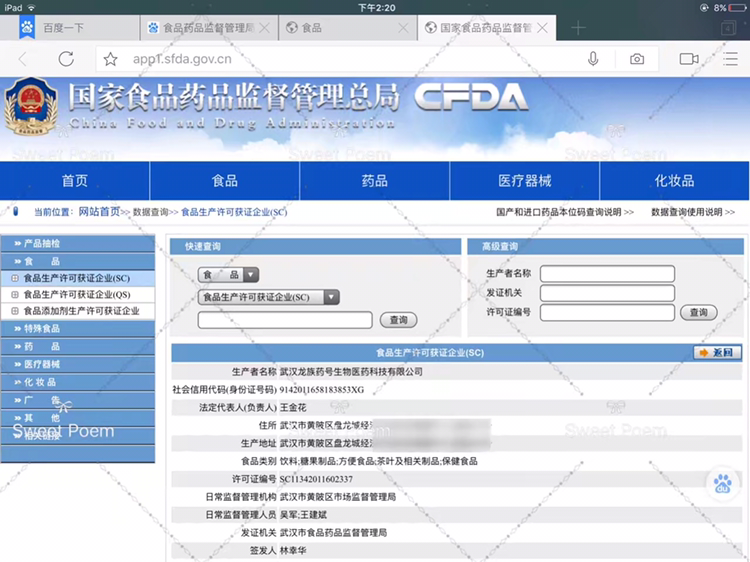This screenshot has height=562, width=750.
Task: Open the 食 品 category dropdown
Action: point(228,275)
